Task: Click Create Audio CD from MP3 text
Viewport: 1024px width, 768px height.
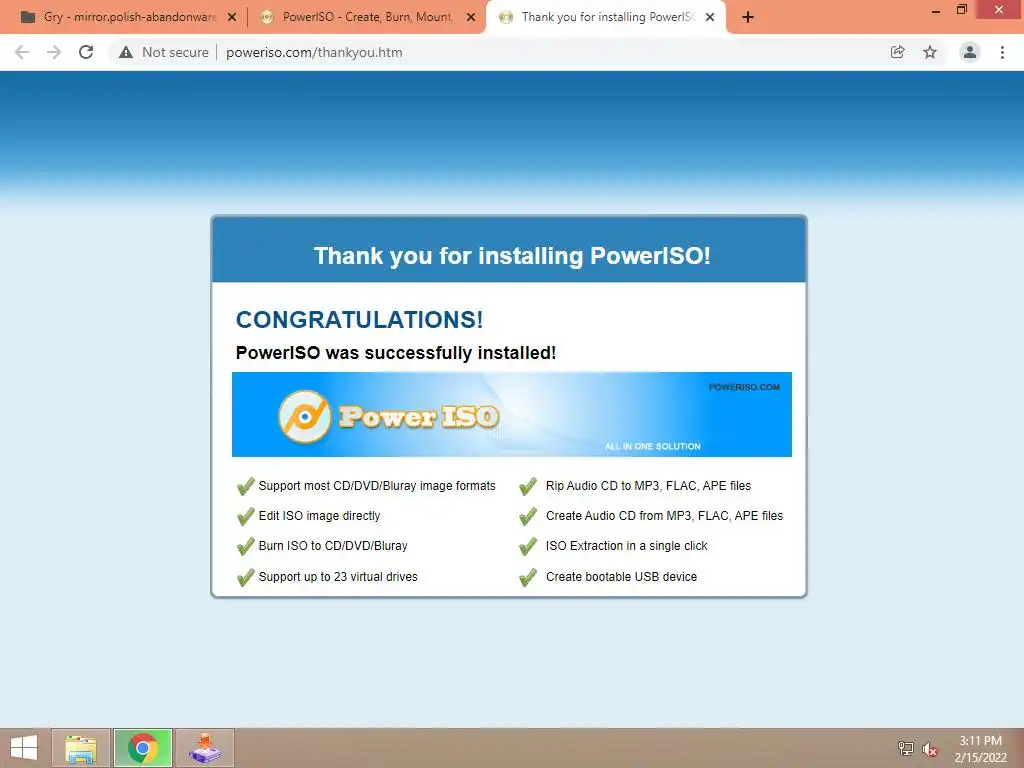Action: [x=664, y=516]
